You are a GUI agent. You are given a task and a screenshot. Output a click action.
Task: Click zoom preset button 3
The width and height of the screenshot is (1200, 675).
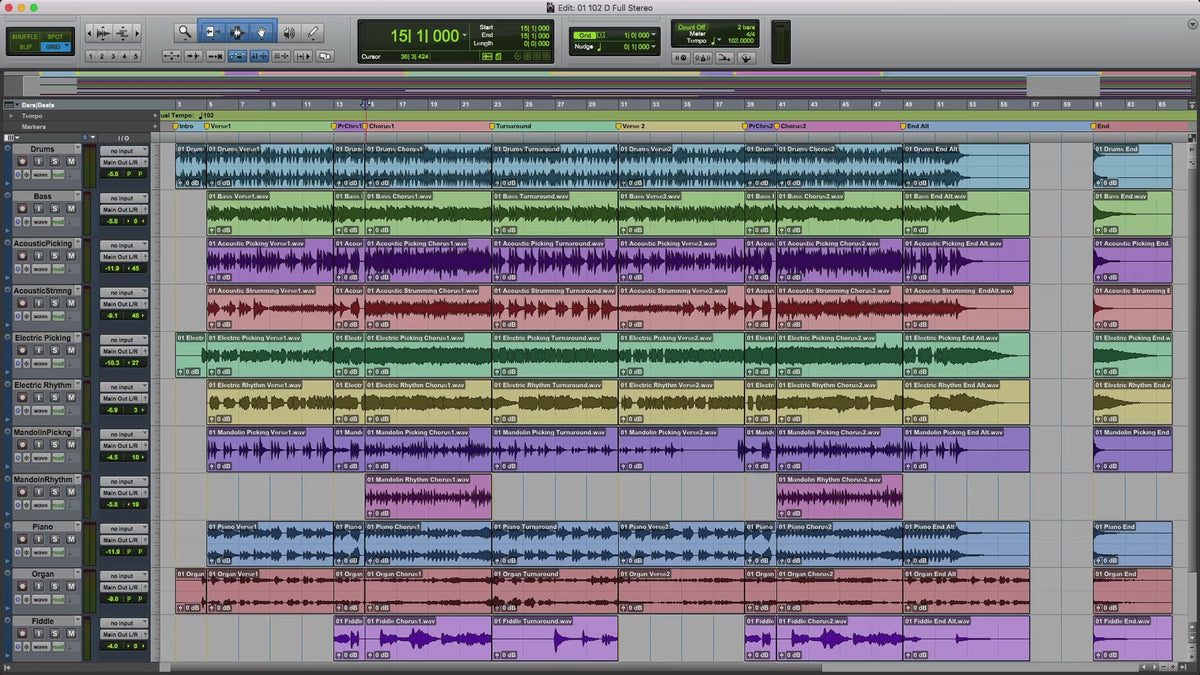tap(113, 56)
